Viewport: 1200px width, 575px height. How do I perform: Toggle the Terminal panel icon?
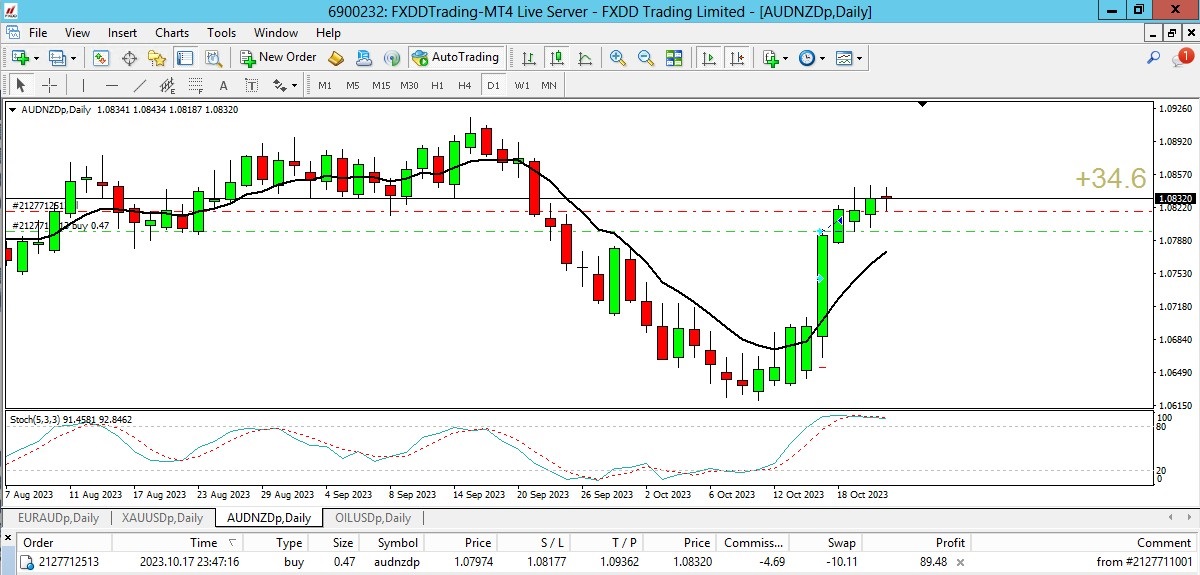pos(185,58)
